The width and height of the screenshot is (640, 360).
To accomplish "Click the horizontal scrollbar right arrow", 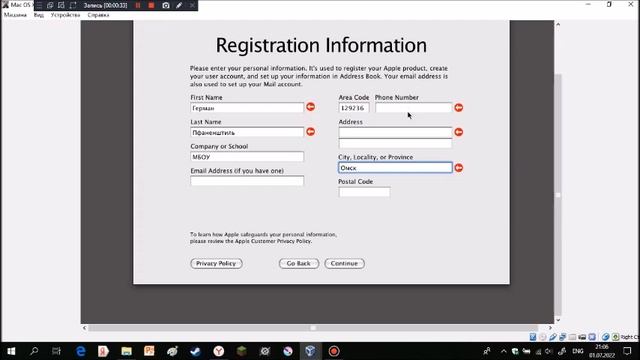I will (x=550, y=328).
